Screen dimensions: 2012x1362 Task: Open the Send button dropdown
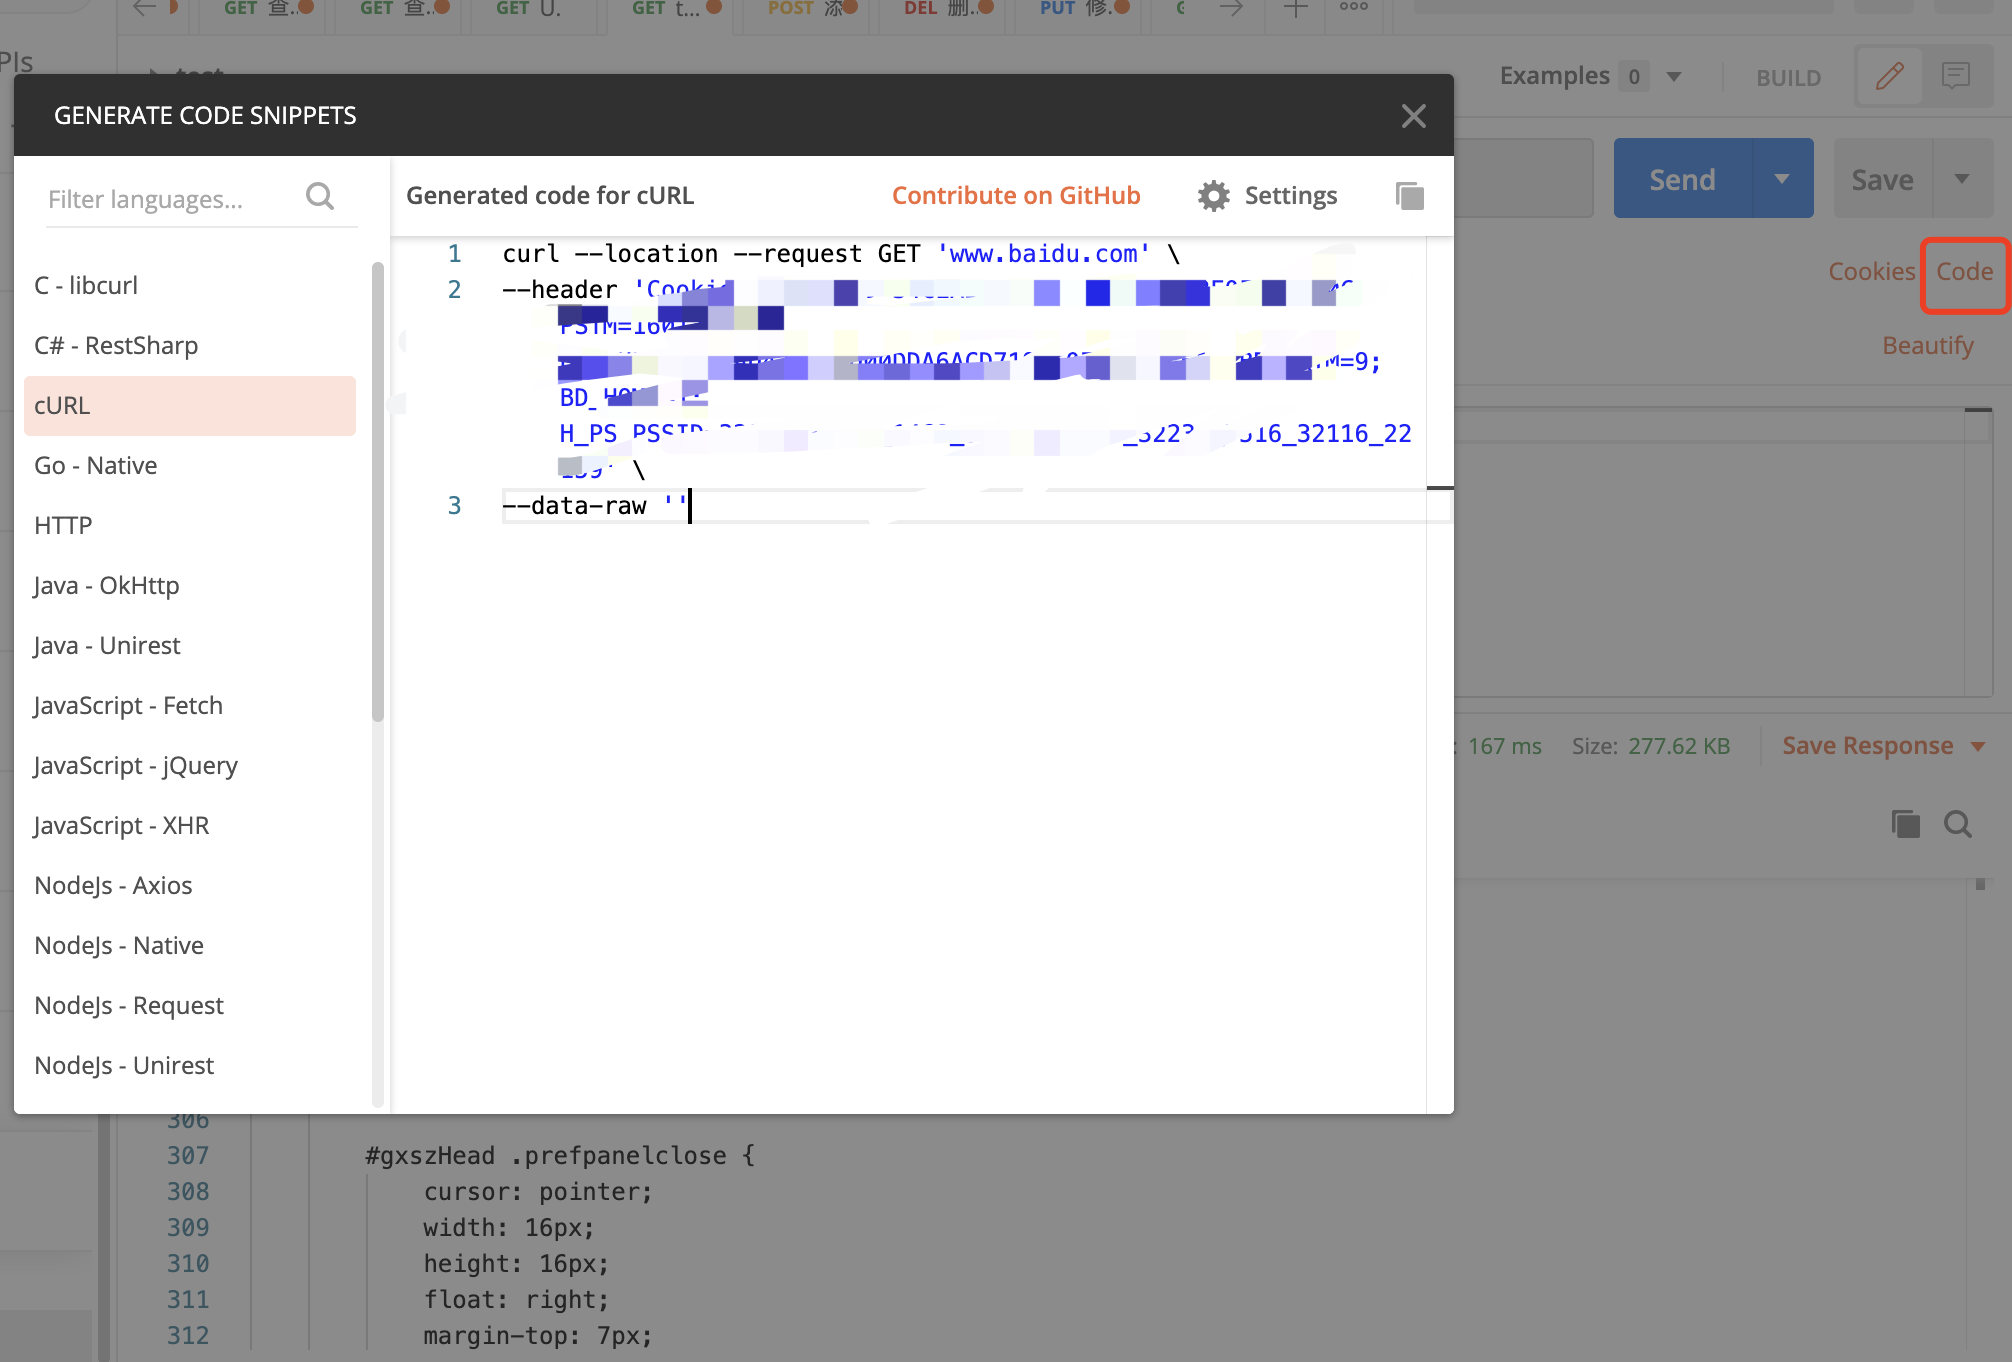click(x=1781, y=178)
